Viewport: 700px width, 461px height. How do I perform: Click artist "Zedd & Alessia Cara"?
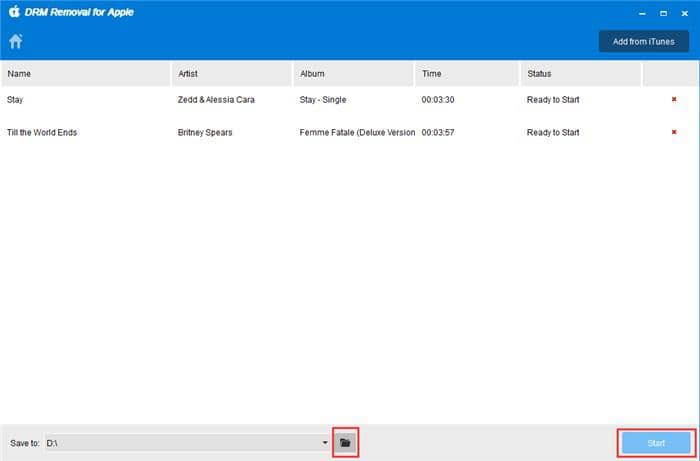(216, 100)
